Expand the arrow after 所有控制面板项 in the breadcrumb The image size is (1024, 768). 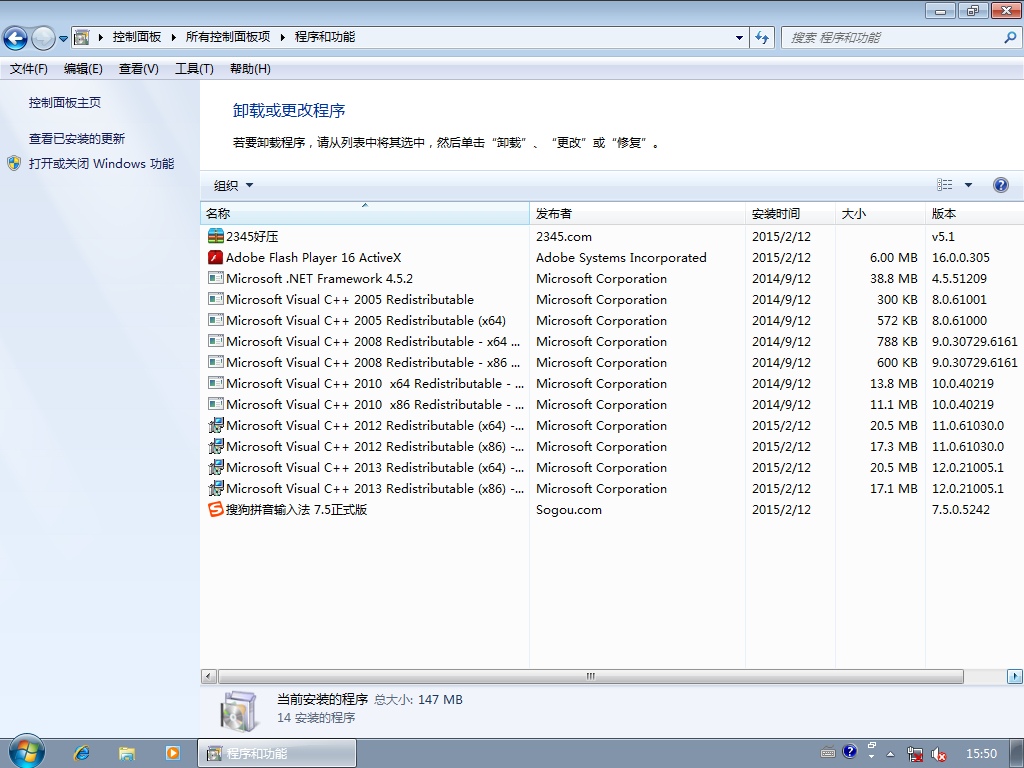283,37
